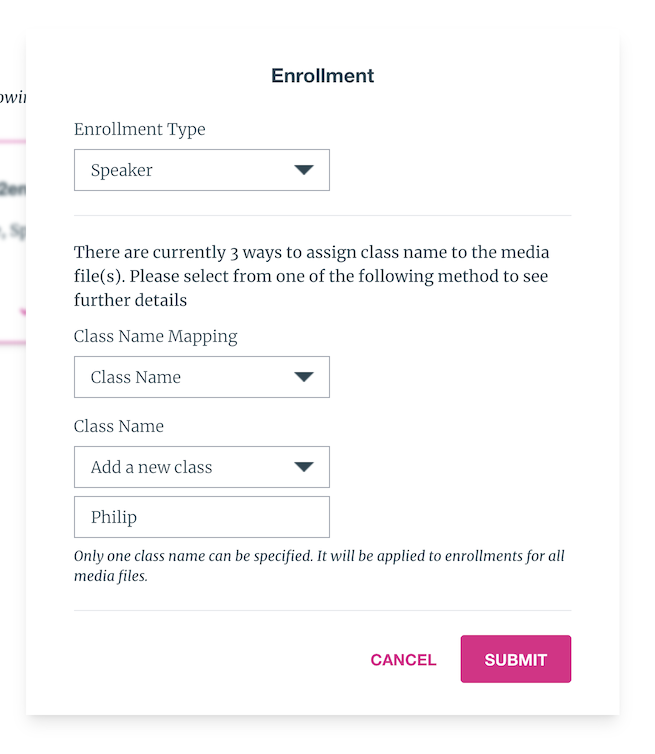655x754 pixels.
Task: Click the arrow next to Add a new class
Action: [x=304, y=467]
